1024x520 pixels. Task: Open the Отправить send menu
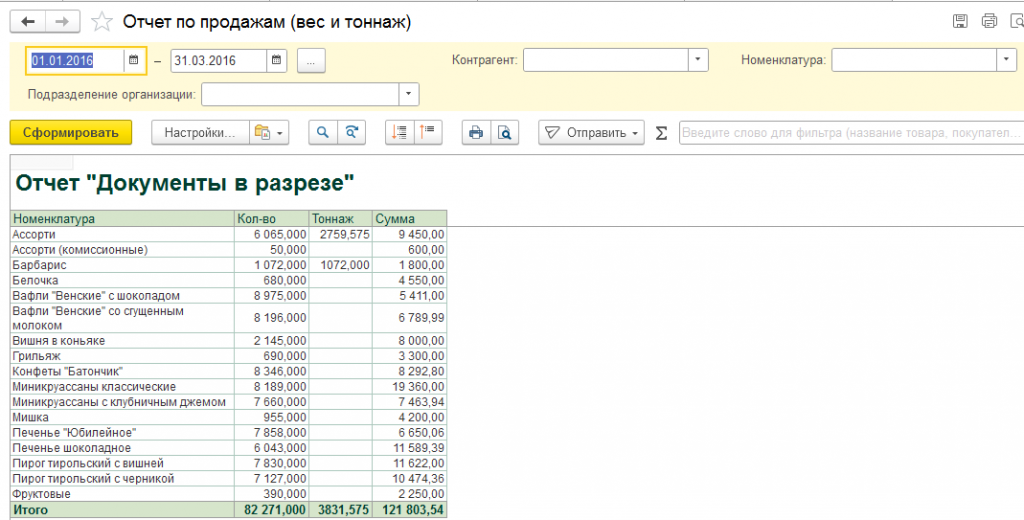(x=591, y=133)
